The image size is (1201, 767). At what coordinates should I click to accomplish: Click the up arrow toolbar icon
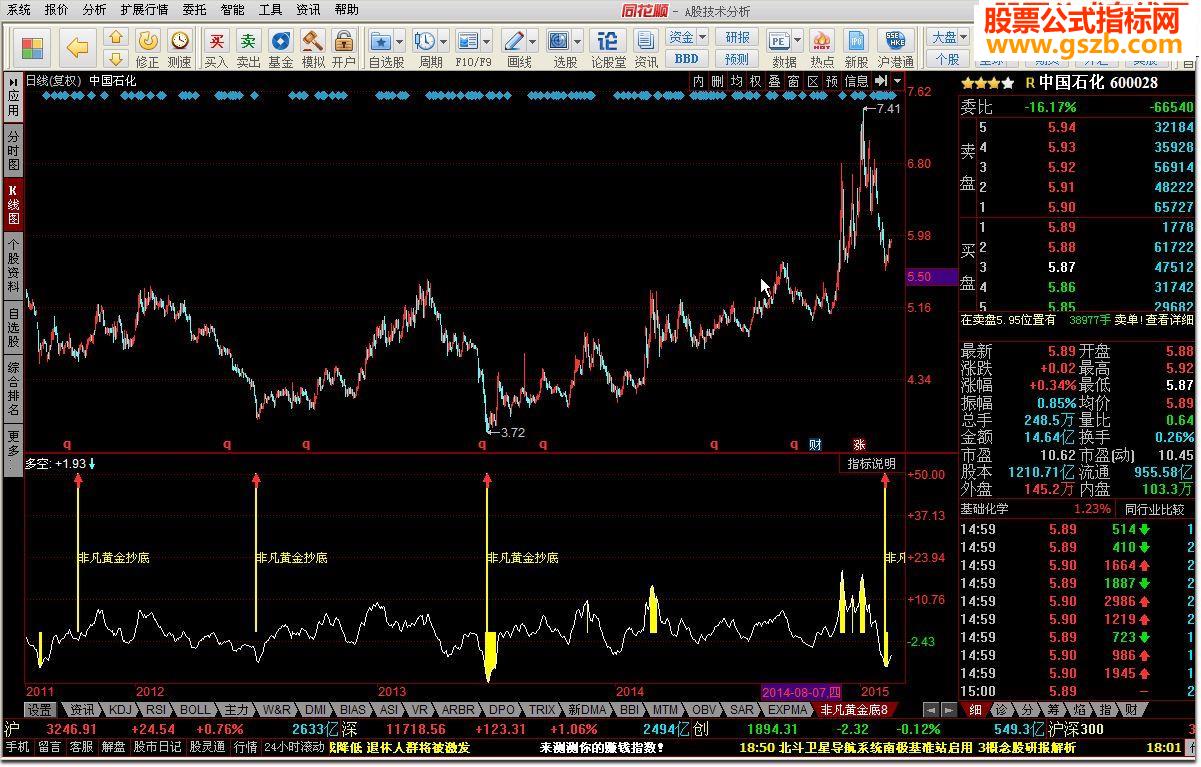116,37
